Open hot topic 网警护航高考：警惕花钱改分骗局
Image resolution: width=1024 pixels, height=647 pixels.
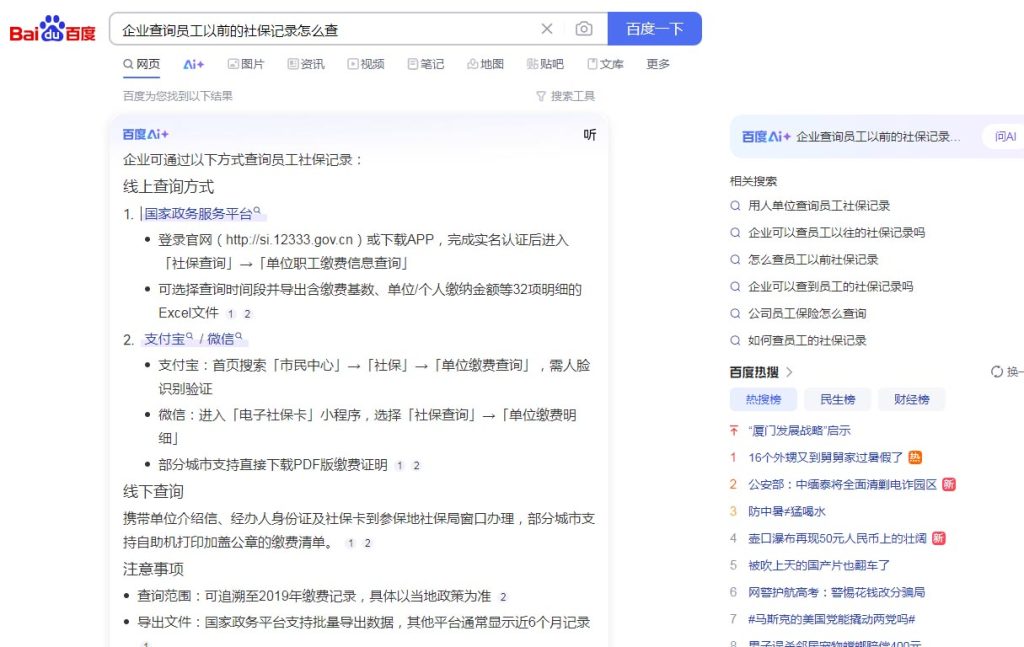click(x=837, y=592)
